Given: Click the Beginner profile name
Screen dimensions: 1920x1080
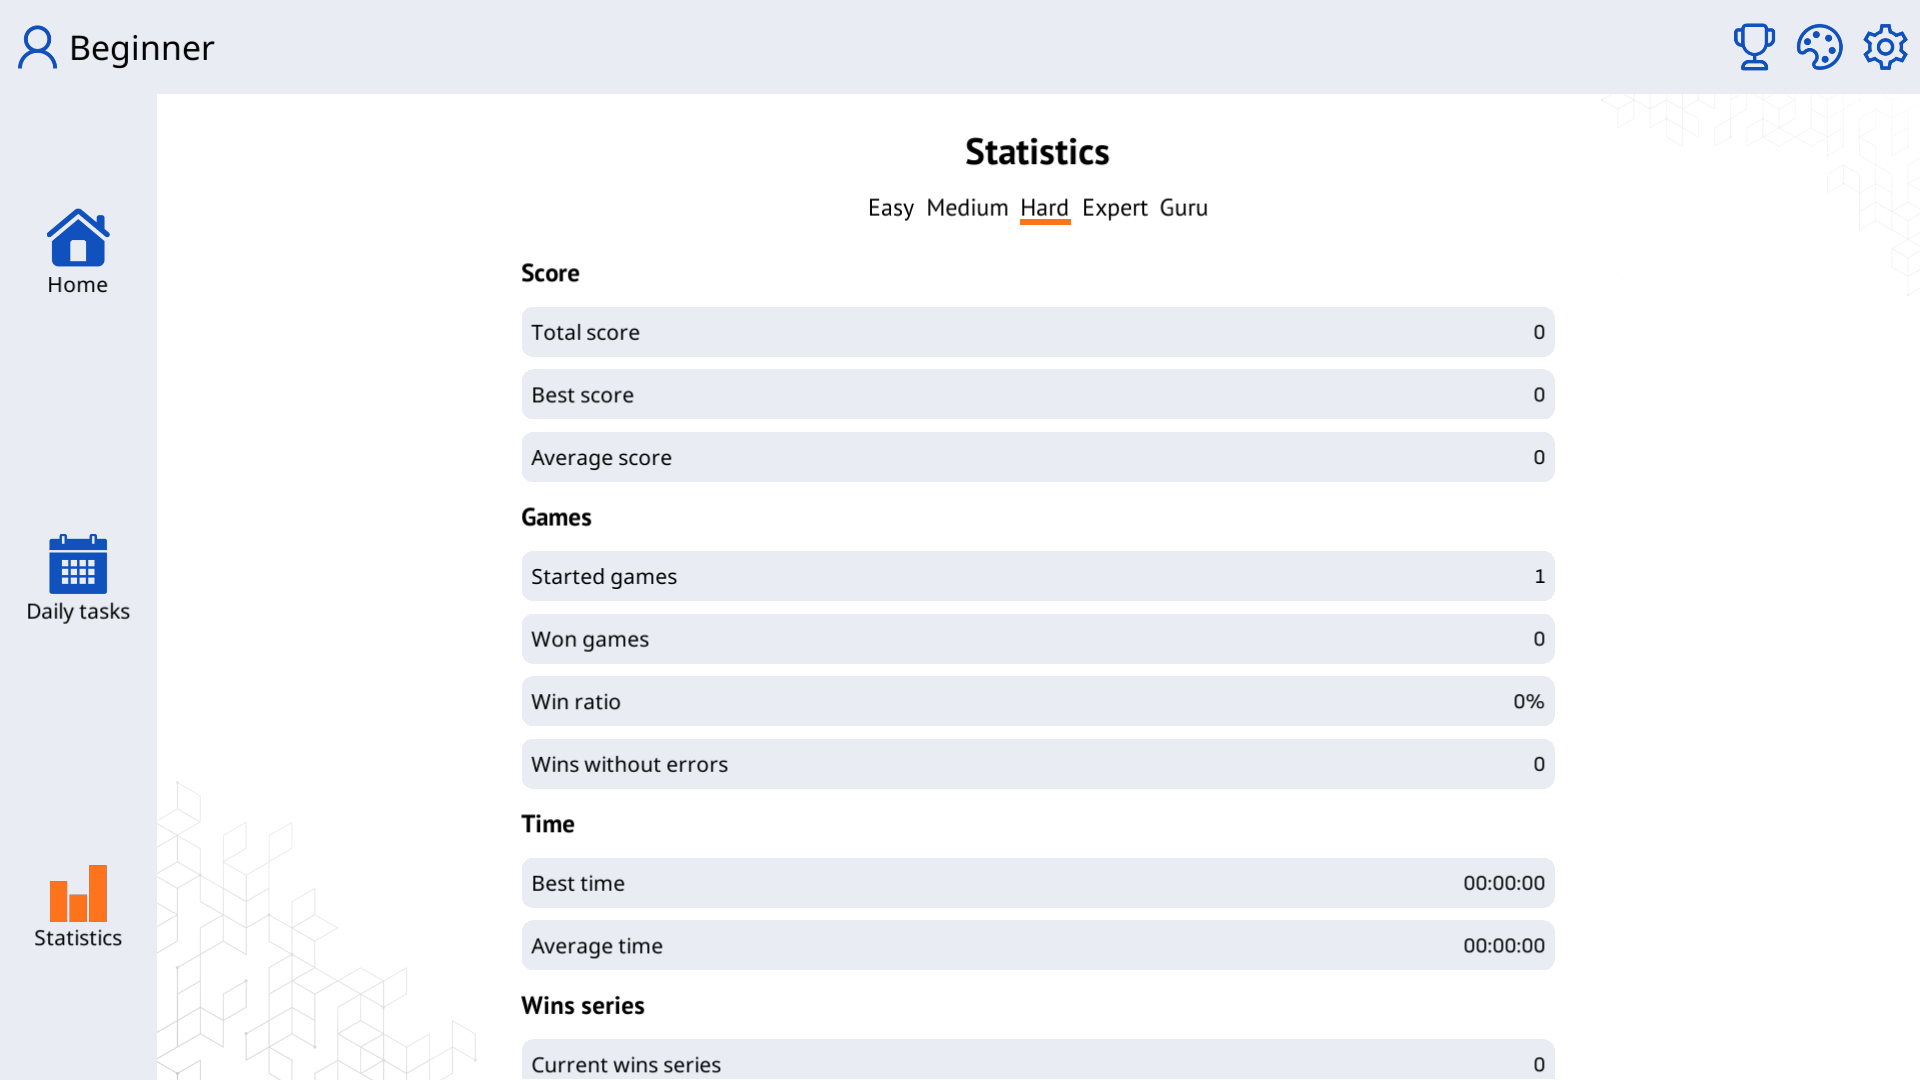Looking at the screenshot, I should 141,46.
